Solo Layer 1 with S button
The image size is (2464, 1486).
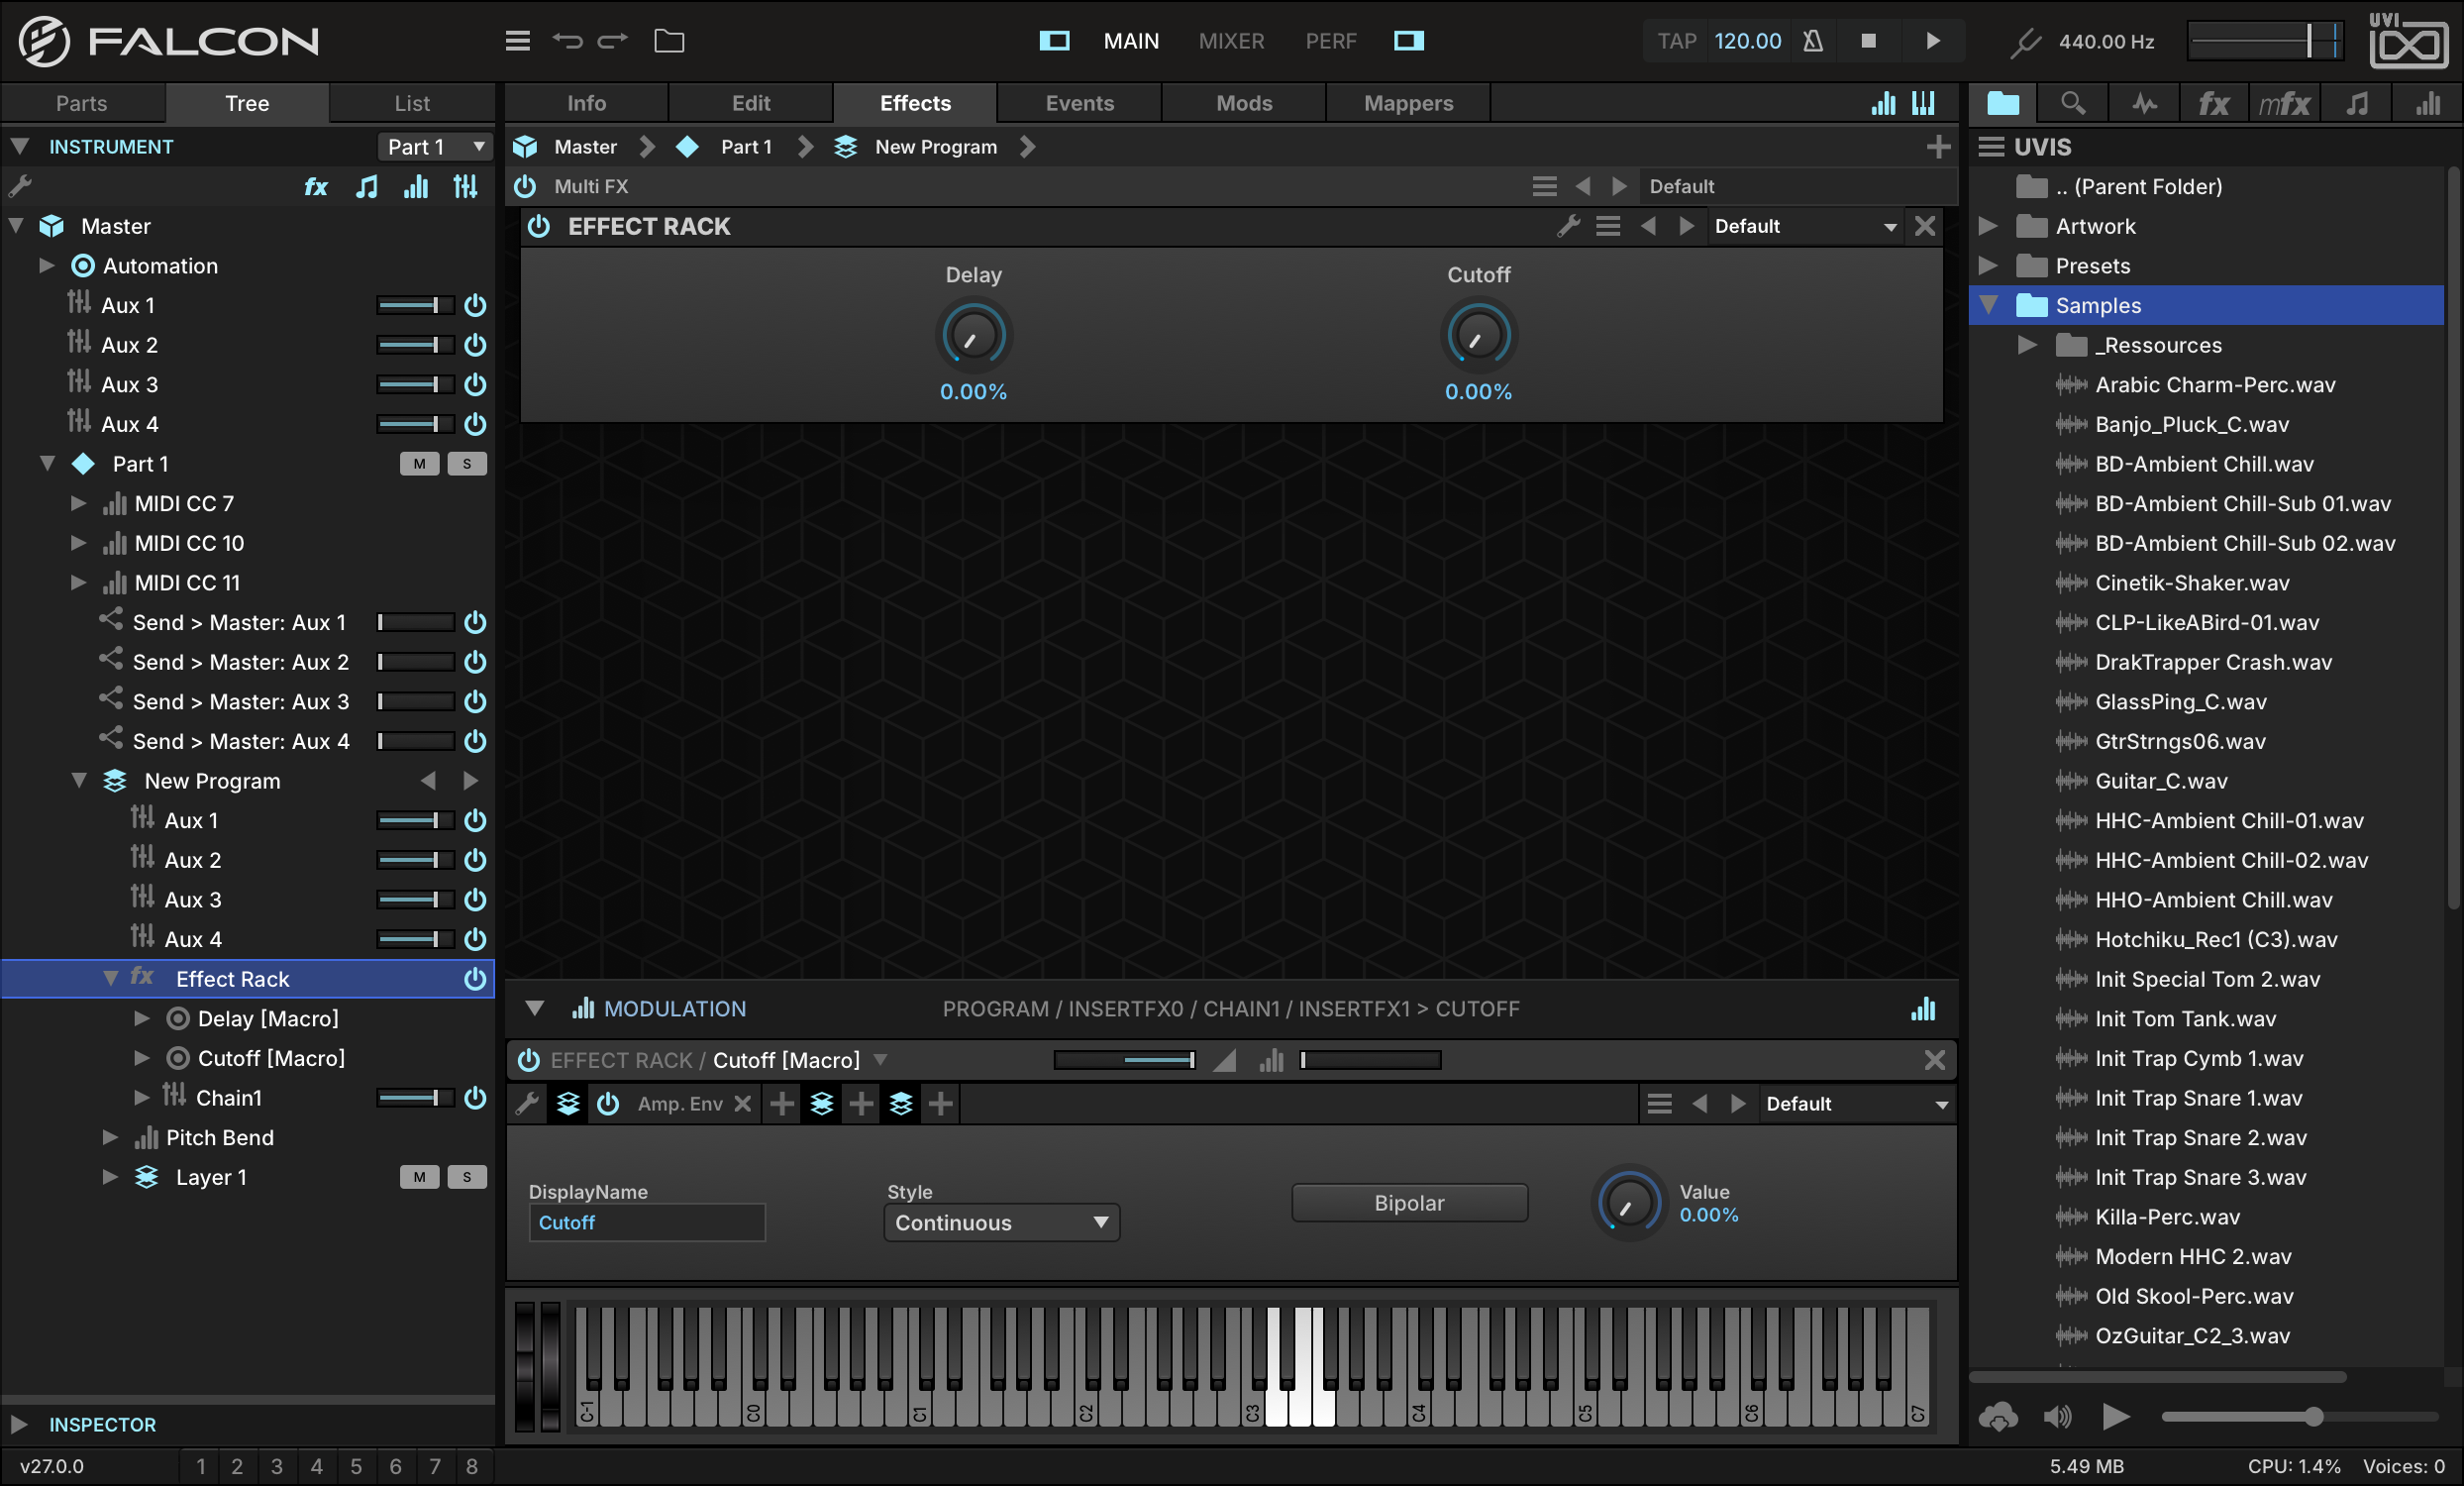click(467, 1177)
